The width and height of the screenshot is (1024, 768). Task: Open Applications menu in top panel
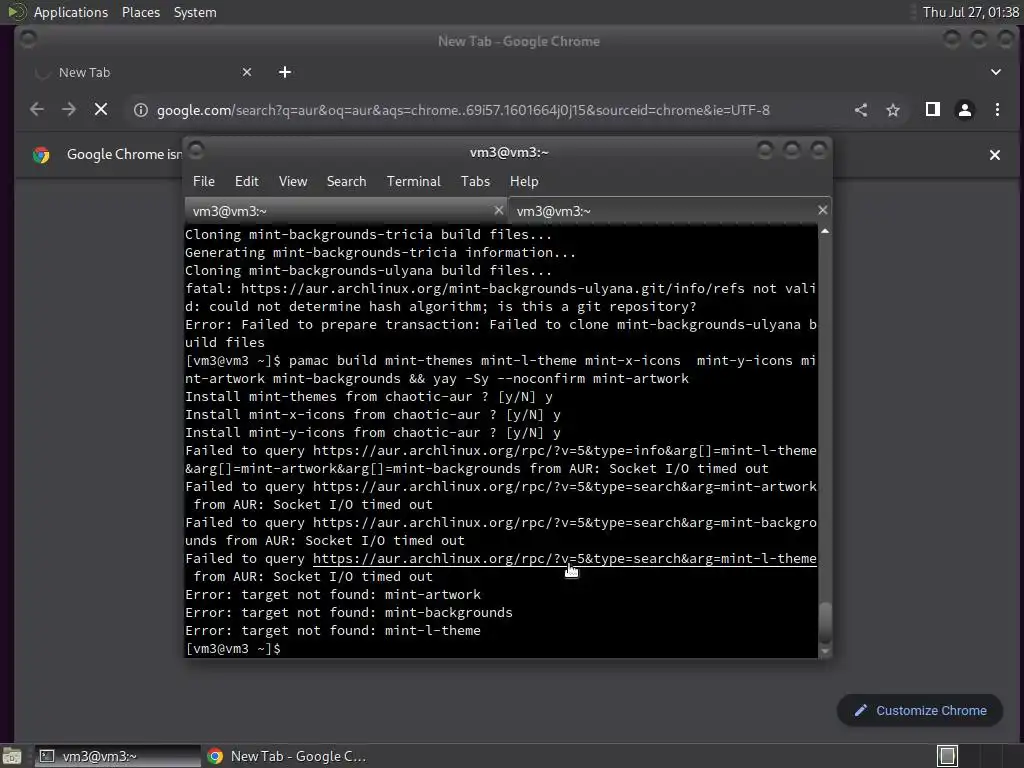(x=71, y=12)
